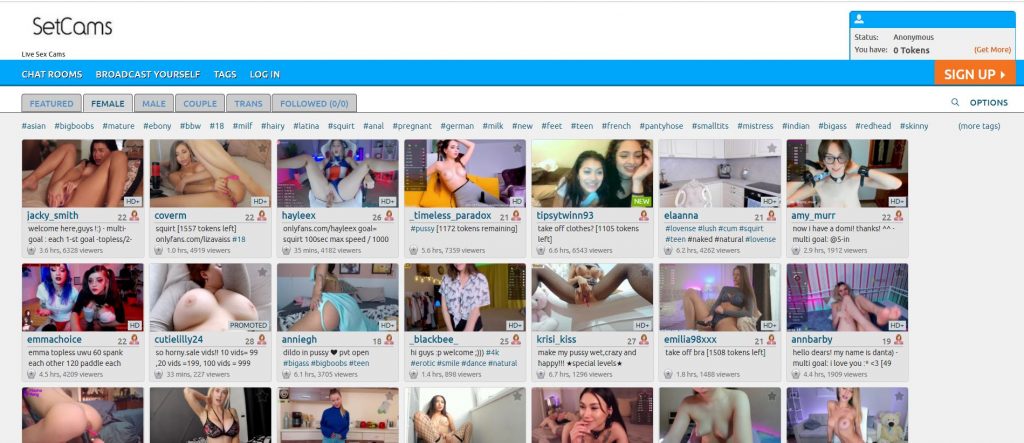Click the follow star on the elaanna thumbnail
The width and height of the screenshot is (1024, 443).
773,148
